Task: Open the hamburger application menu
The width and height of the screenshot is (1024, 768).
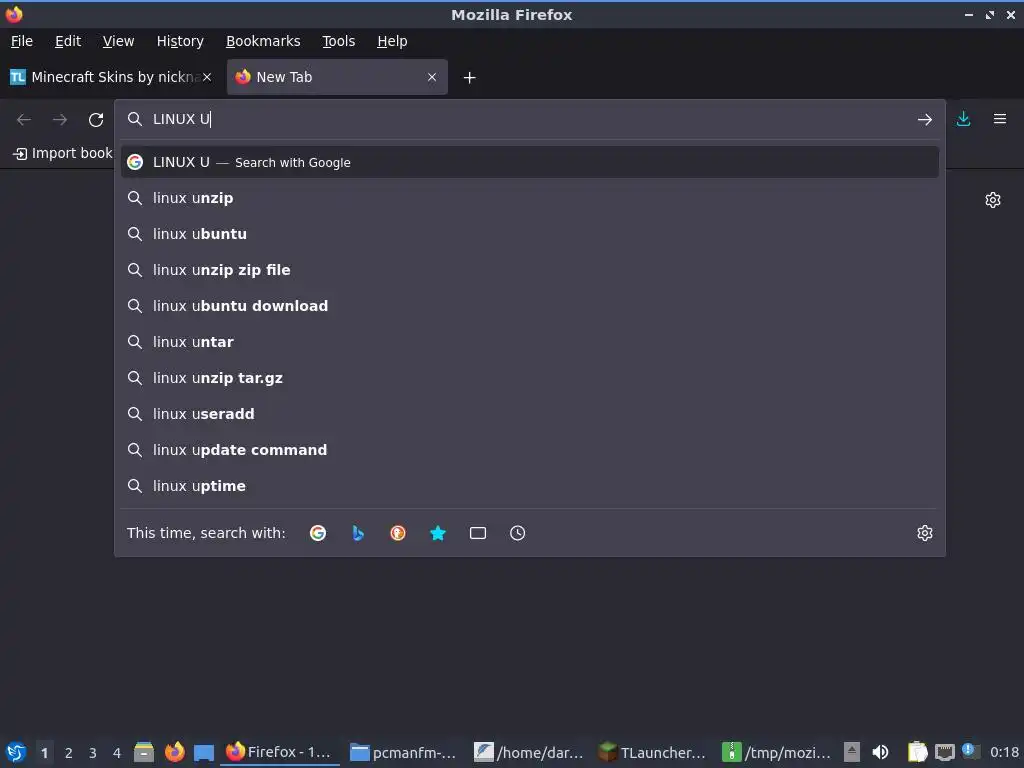Action: click(x=999, y=119)
